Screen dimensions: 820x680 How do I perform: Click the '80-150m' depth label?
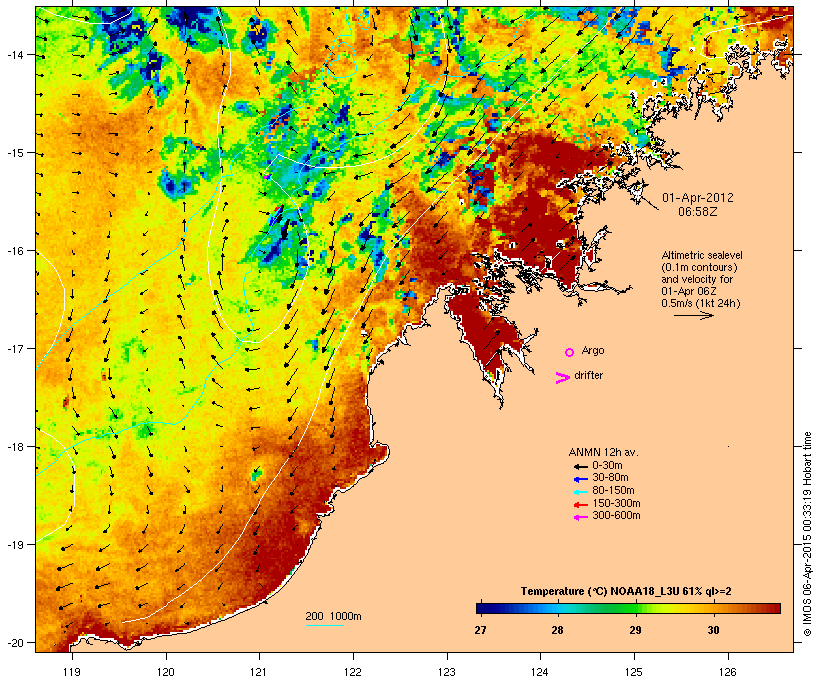point(613,491)
